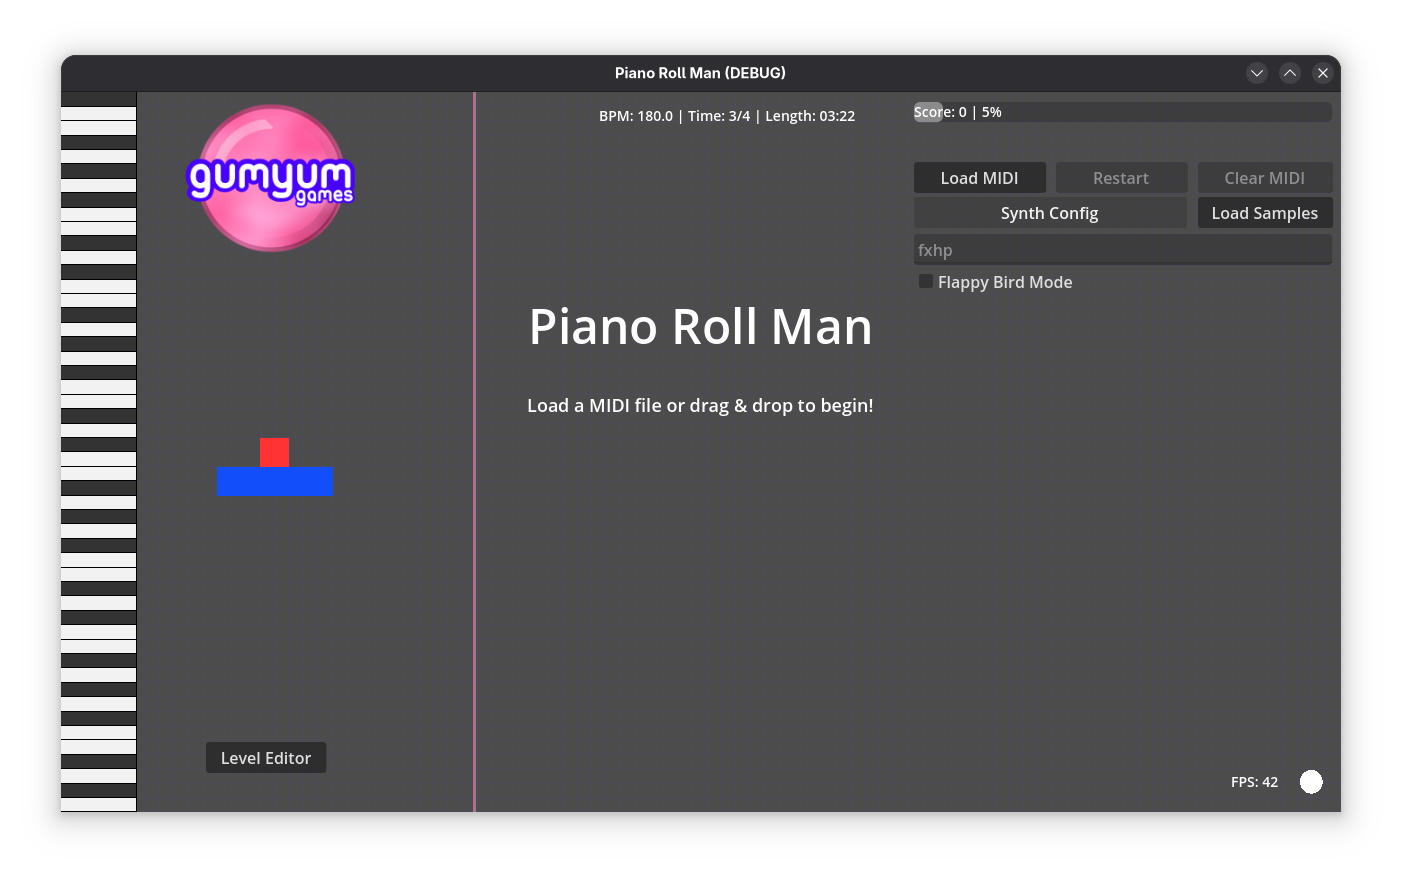
Task: Click the gumyum games pink logo
Action: 271,178
